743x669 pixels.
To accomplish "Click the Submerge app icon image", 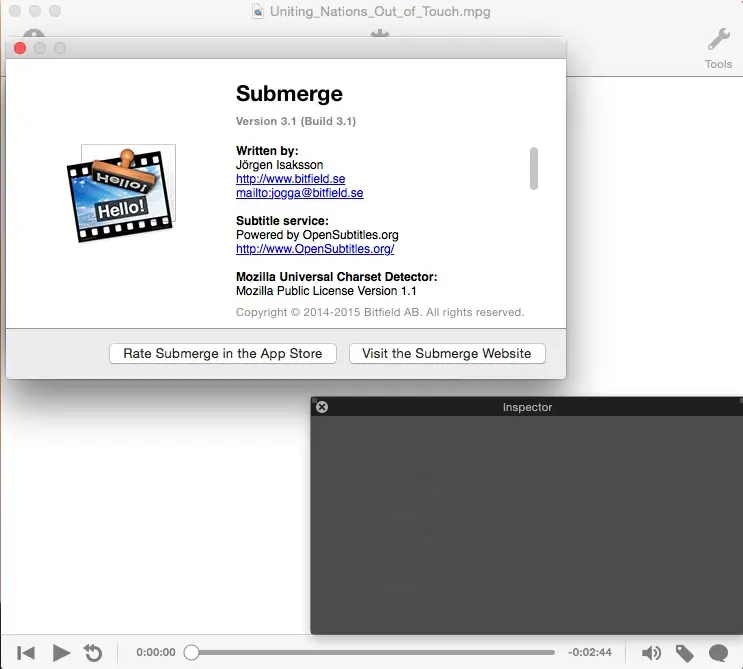I will point(121,194).
